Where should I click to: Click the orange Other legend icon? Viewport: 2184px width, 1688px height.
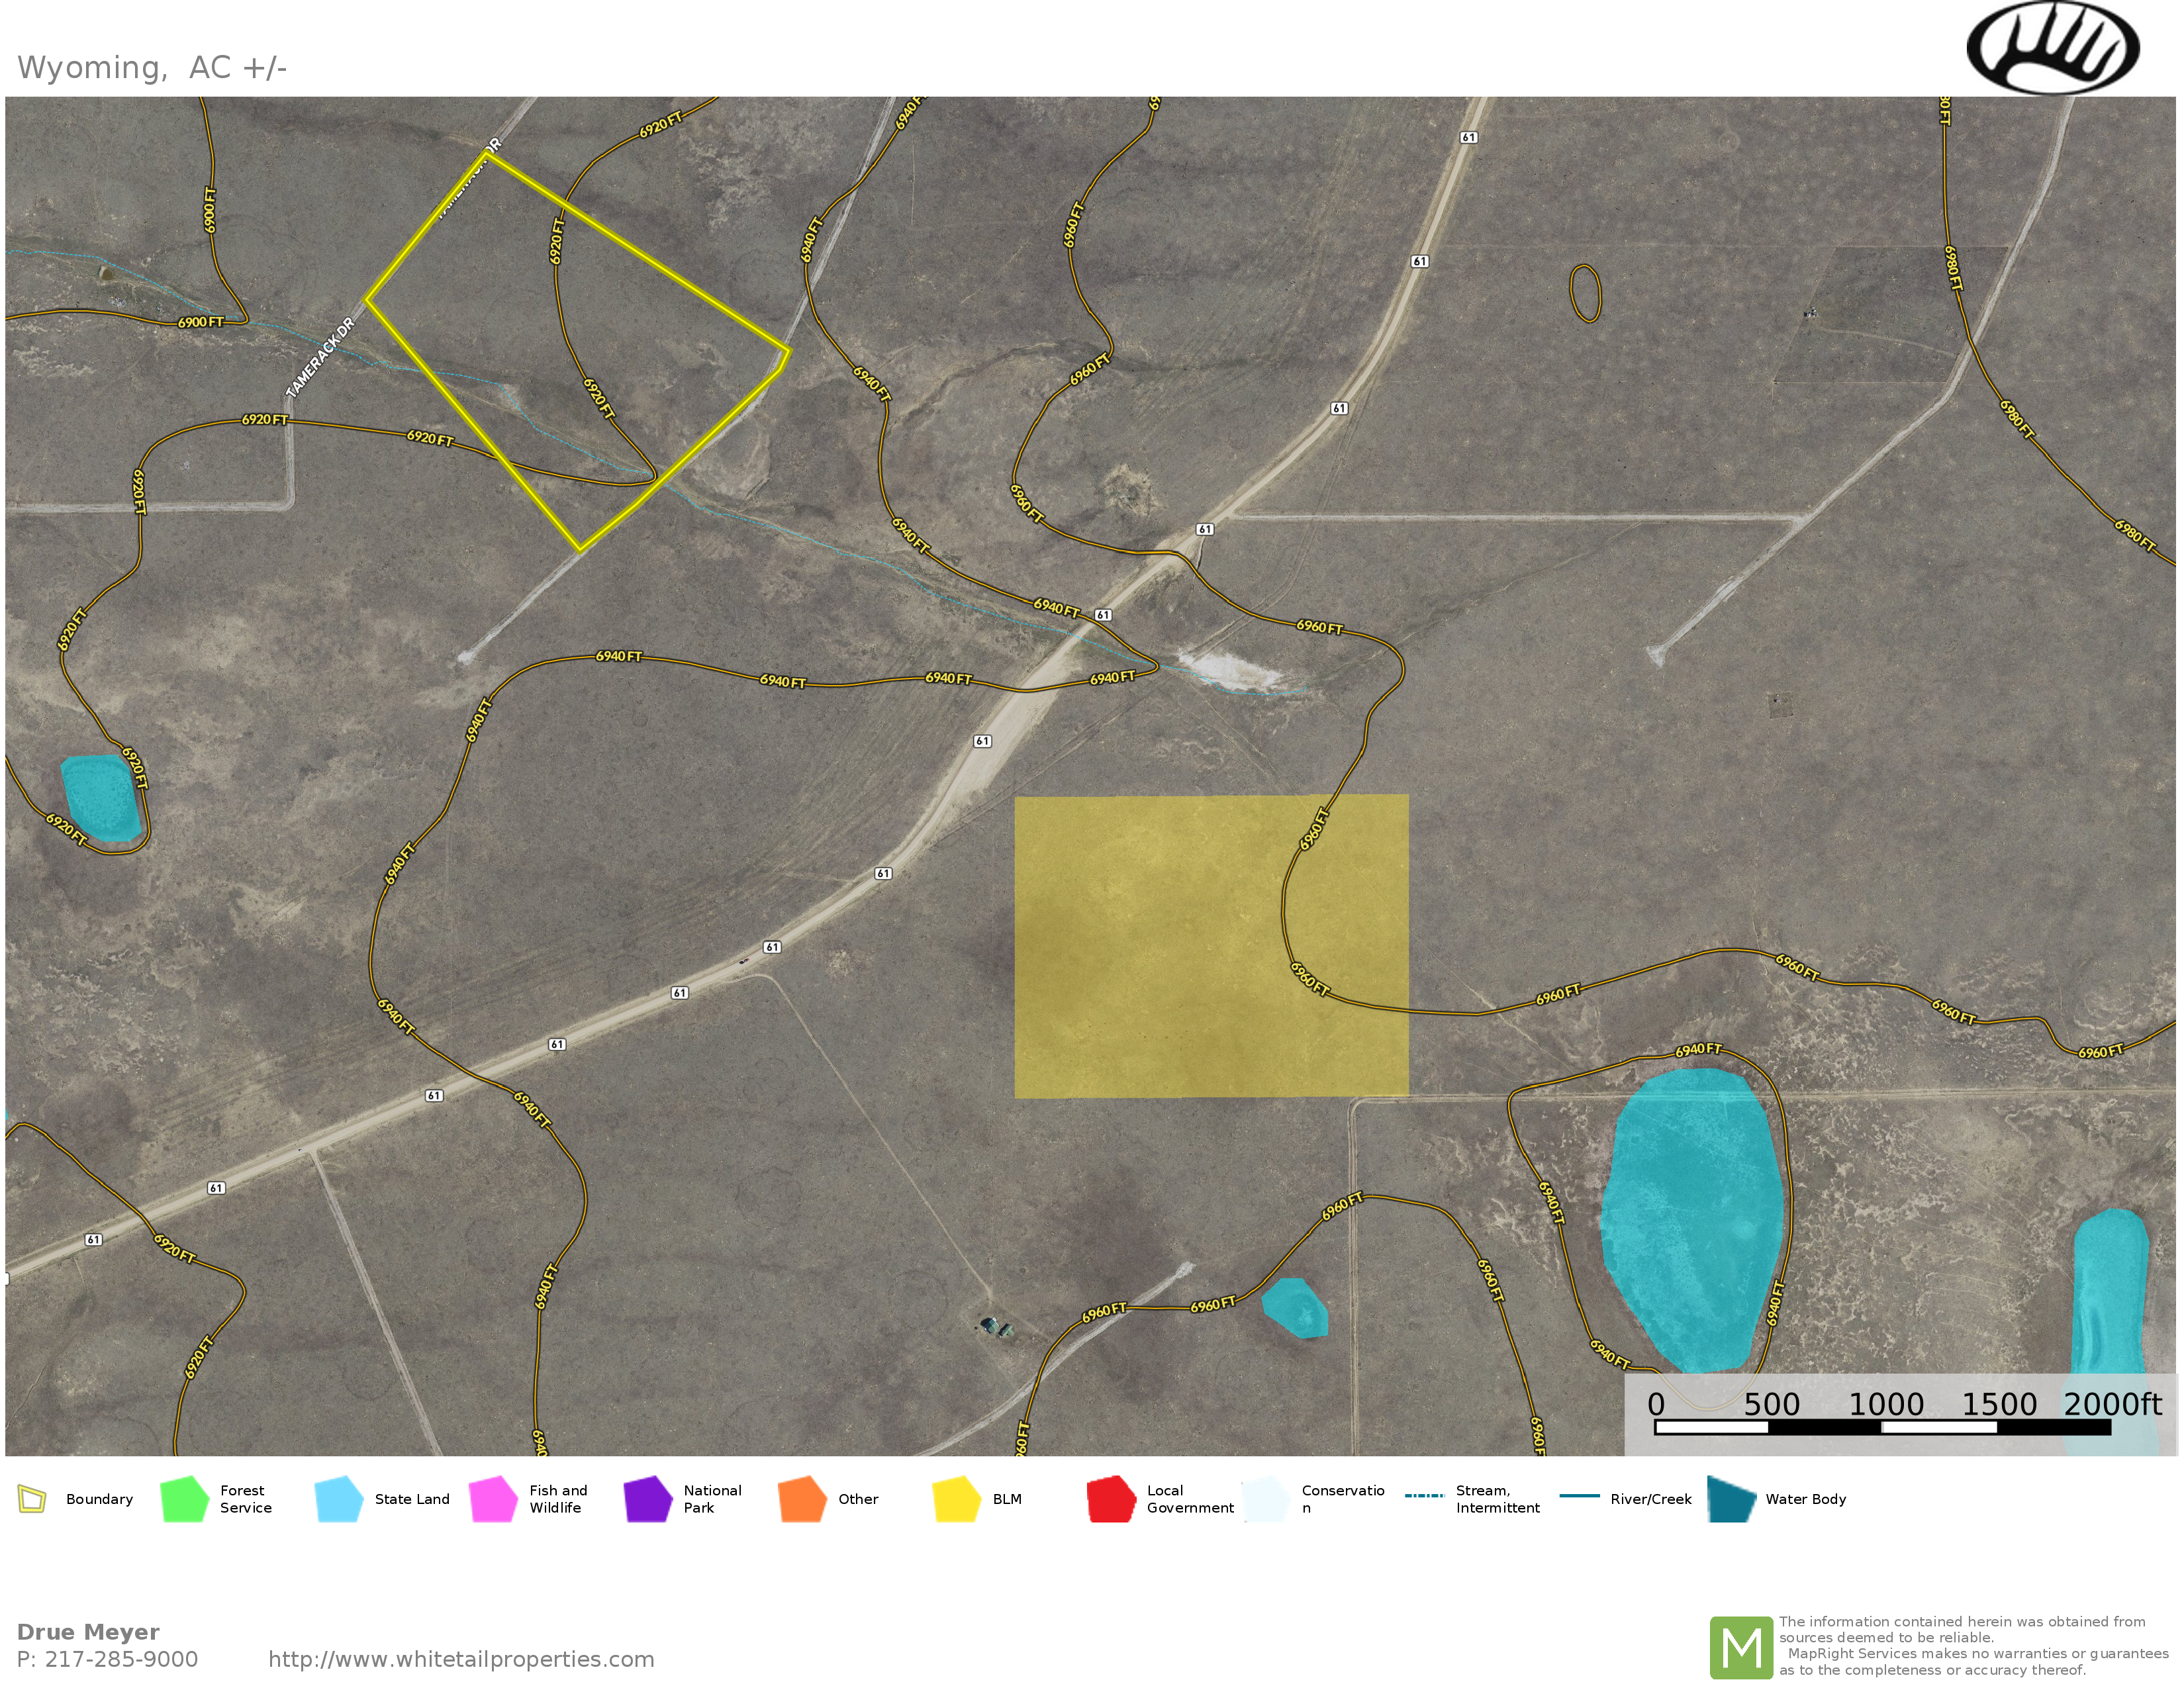point(802,1499)
